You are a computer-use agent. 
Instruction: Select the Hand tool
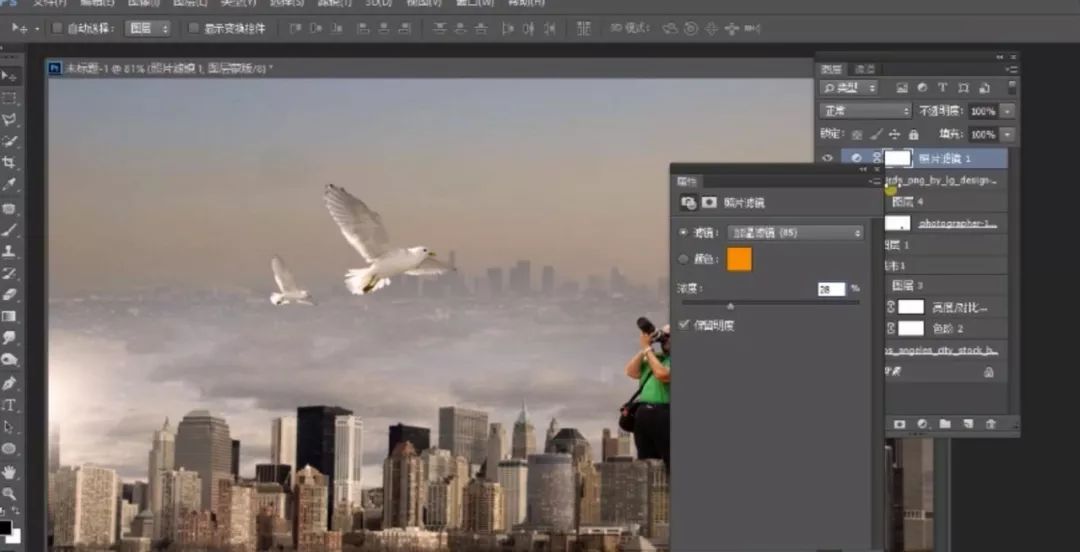coord(10,472)
